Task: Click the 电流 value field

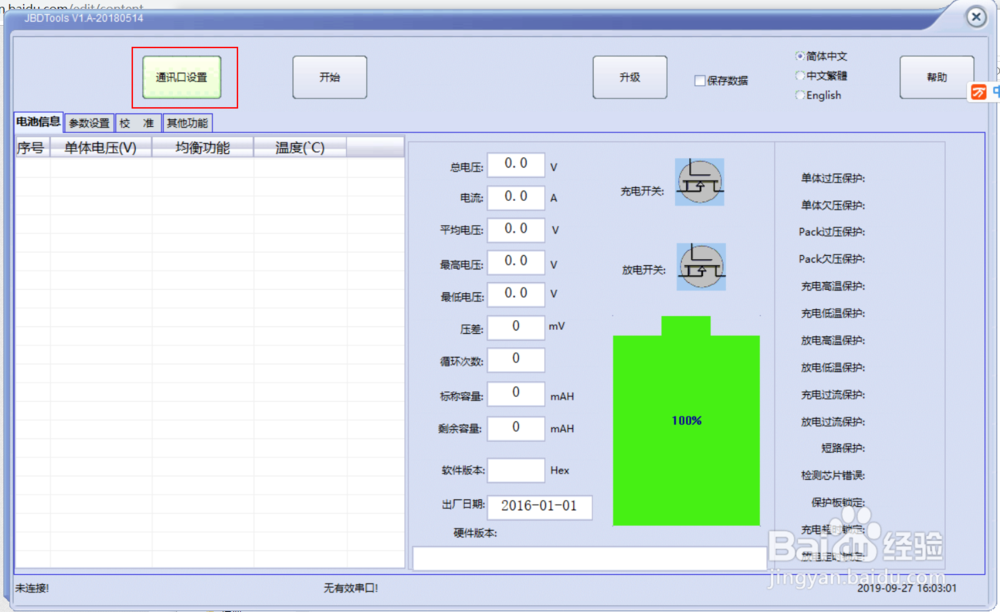Action: point(516,197)
